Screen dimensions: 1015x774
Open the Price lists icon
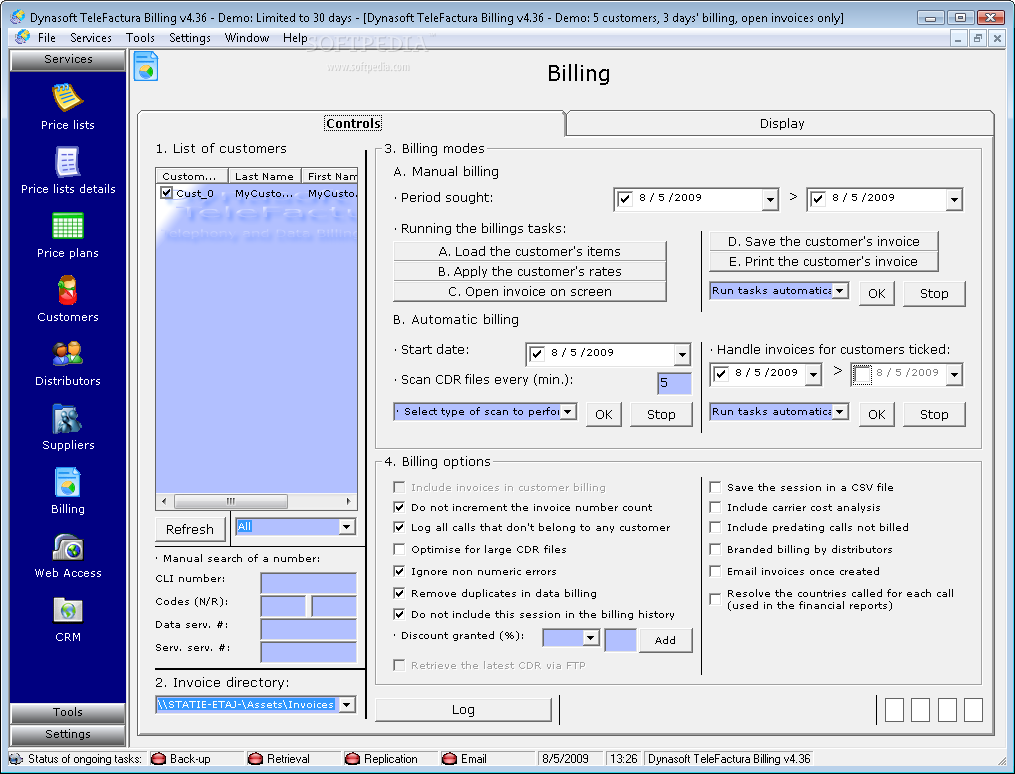67,98
